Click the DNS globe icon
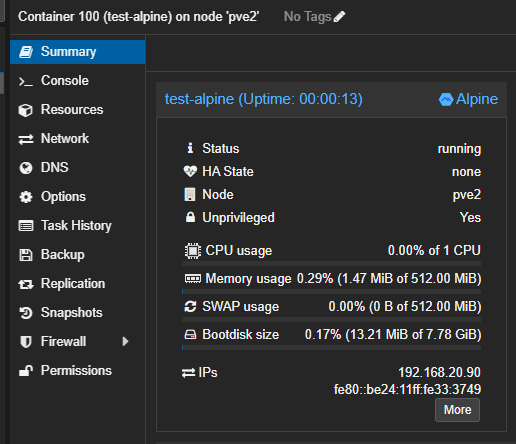The image size is (516, 444). point(26,168)
